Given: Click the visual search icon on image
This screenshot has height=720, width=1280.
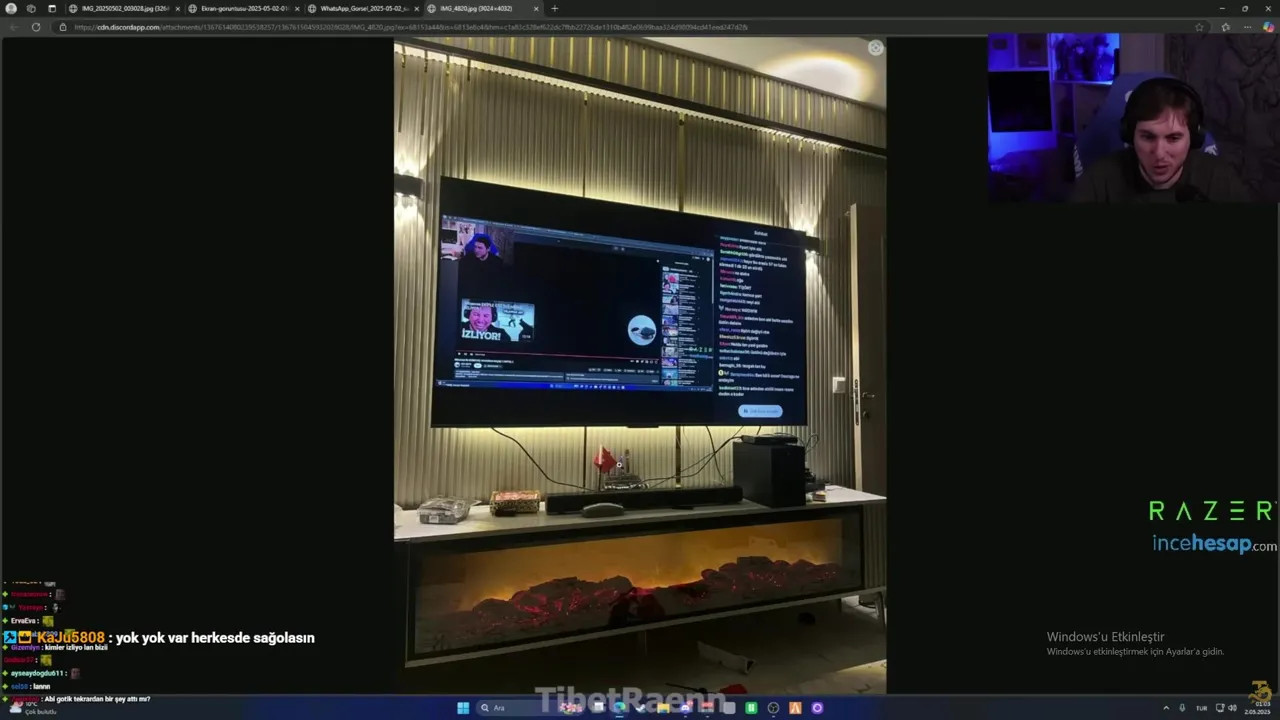Looking at the screenshot, I should click(875, 48).
